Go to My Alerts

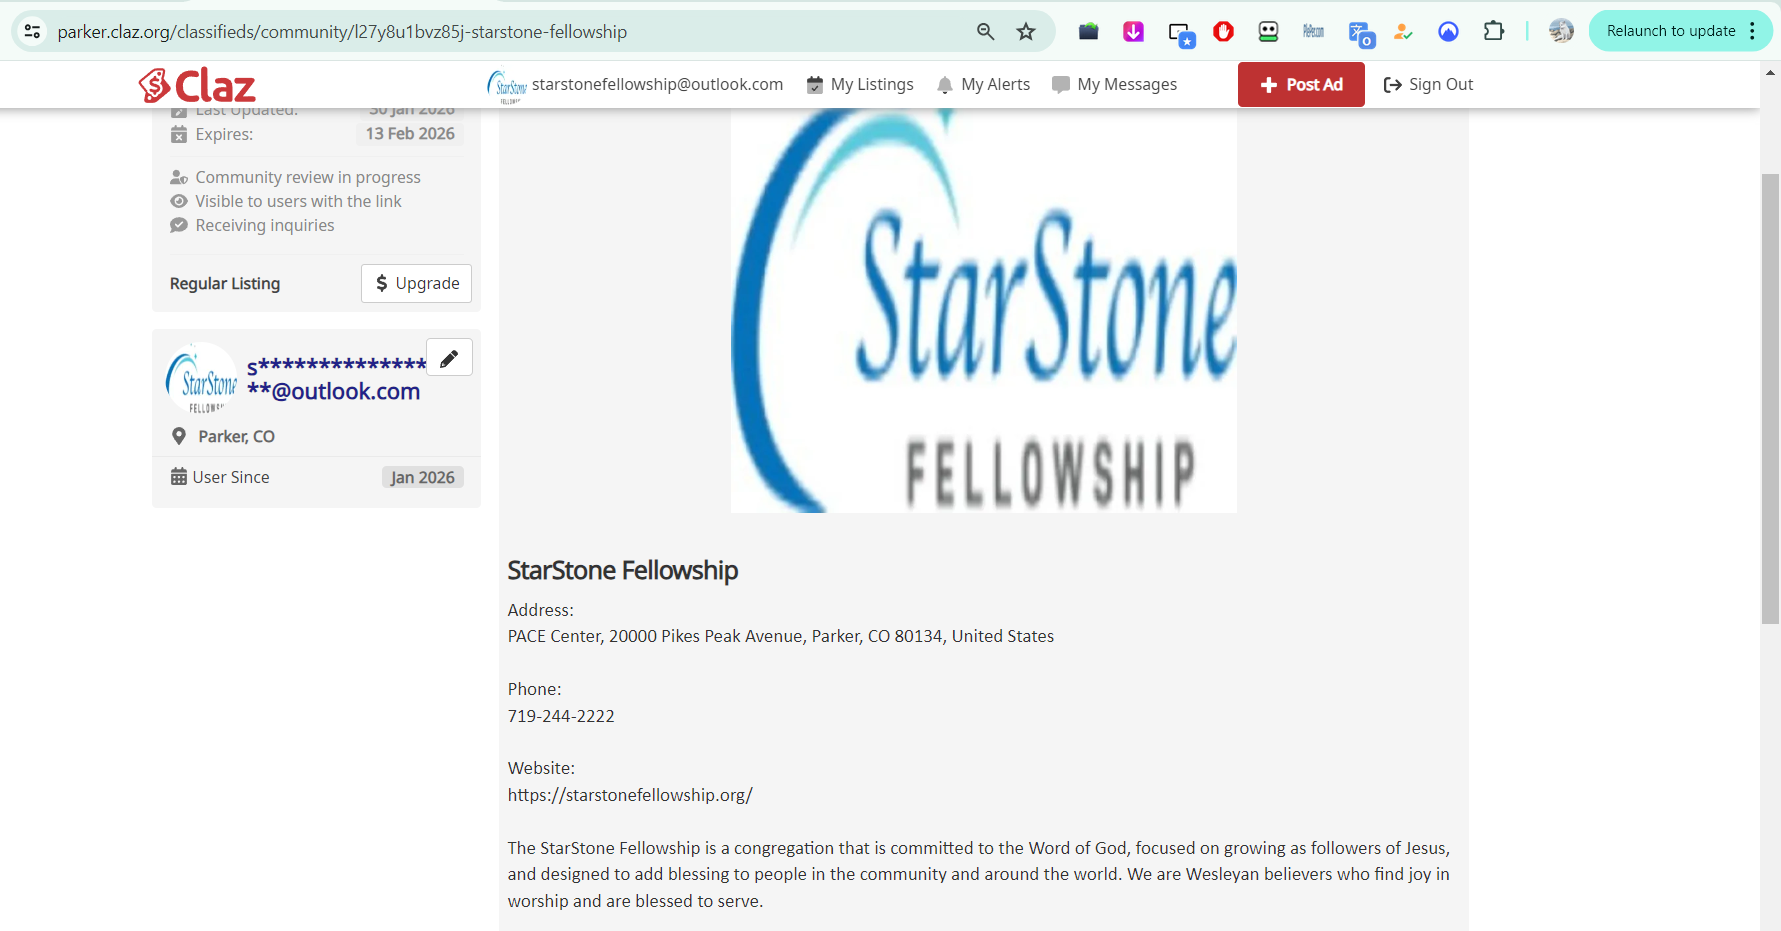point(983,85)
